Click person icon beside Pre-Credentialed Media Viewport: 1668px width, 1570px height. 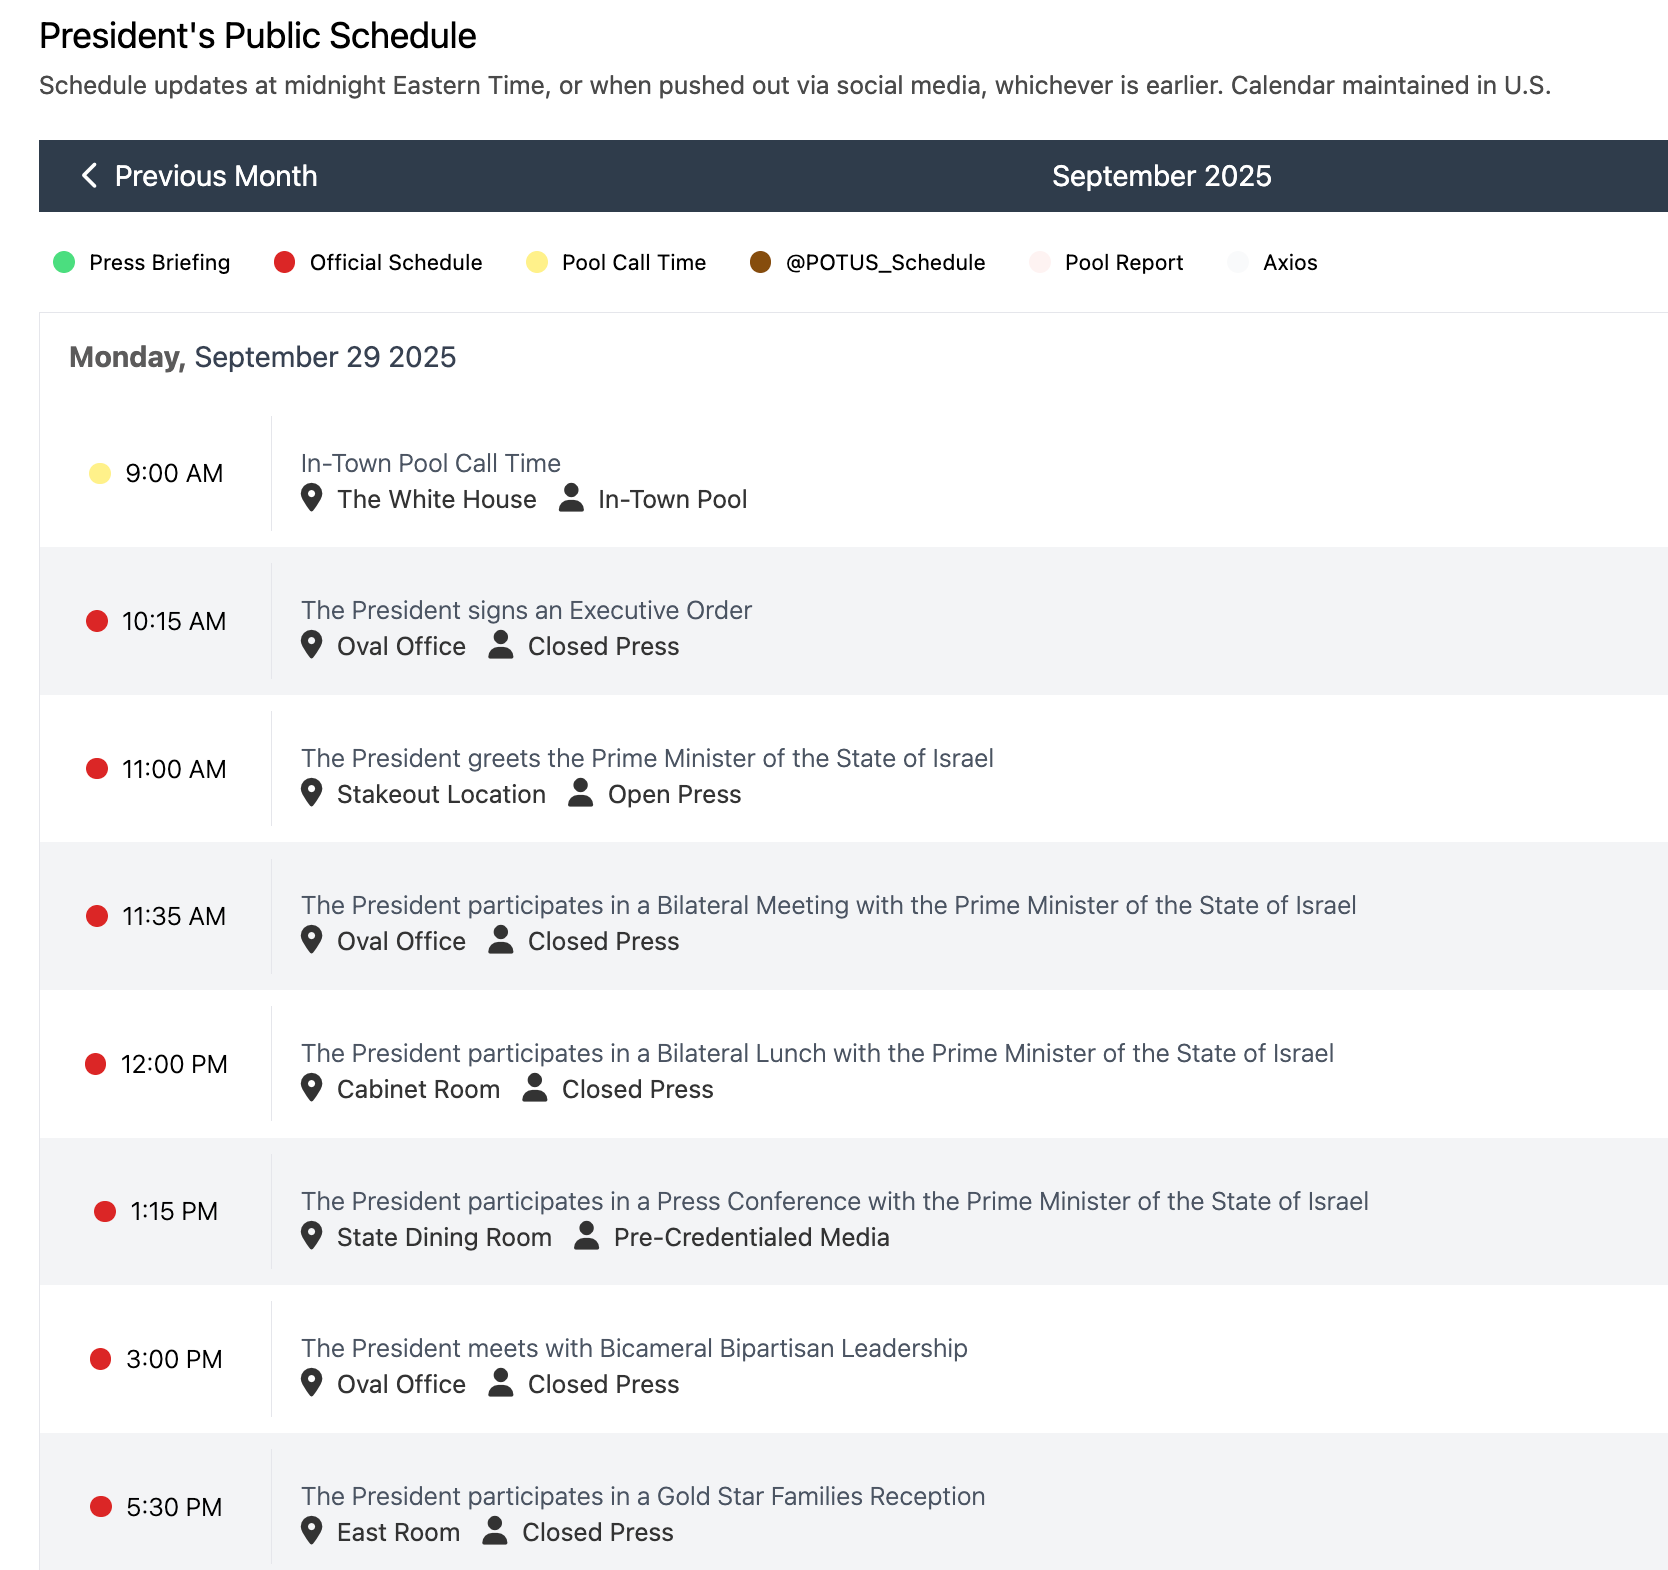click(x=586, y=1236)
